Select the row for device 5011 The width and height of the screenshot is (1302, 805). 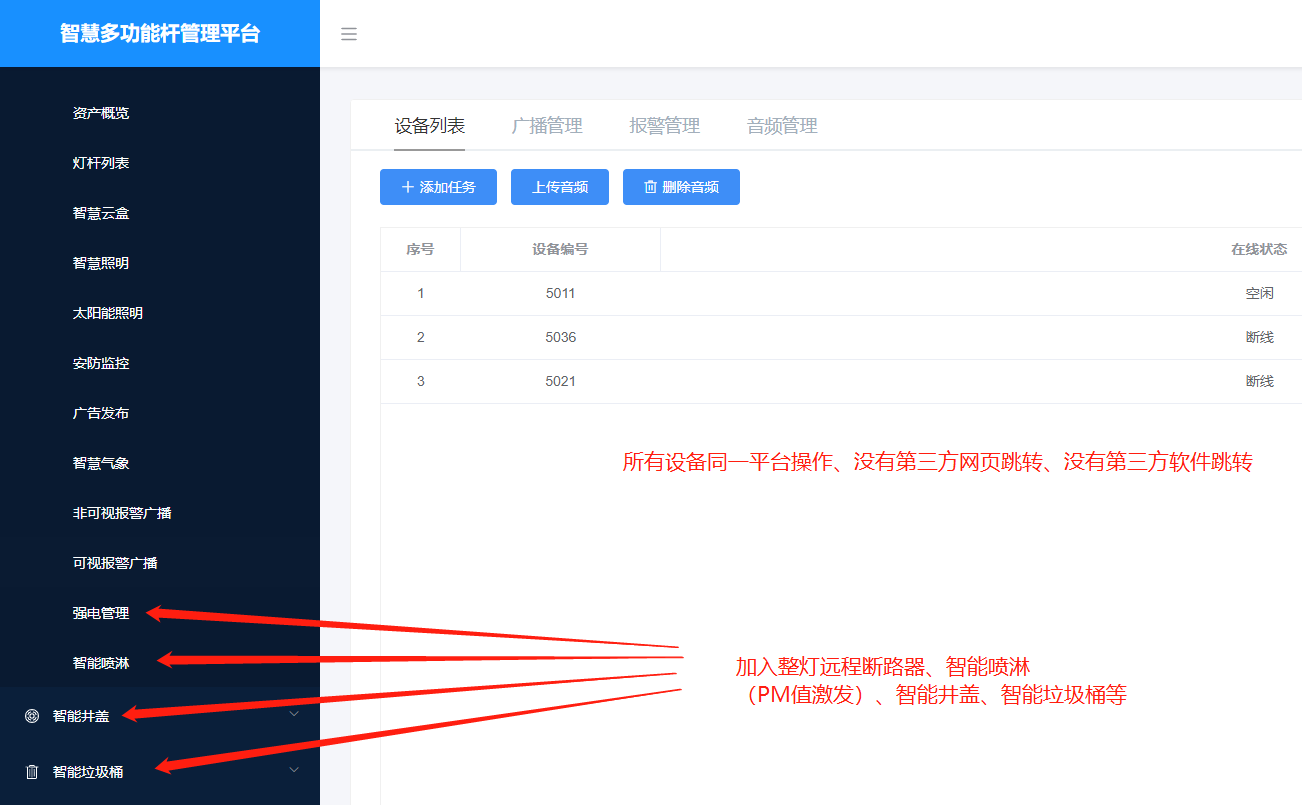tap(560, 293)
